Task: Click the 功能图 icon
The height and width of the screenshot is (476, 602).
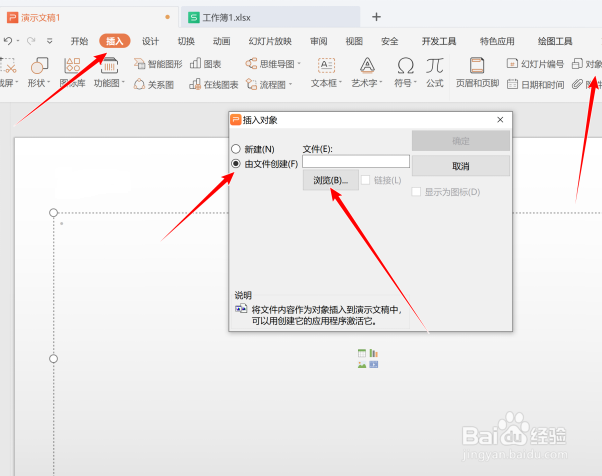Action: (x=109, y=65)
